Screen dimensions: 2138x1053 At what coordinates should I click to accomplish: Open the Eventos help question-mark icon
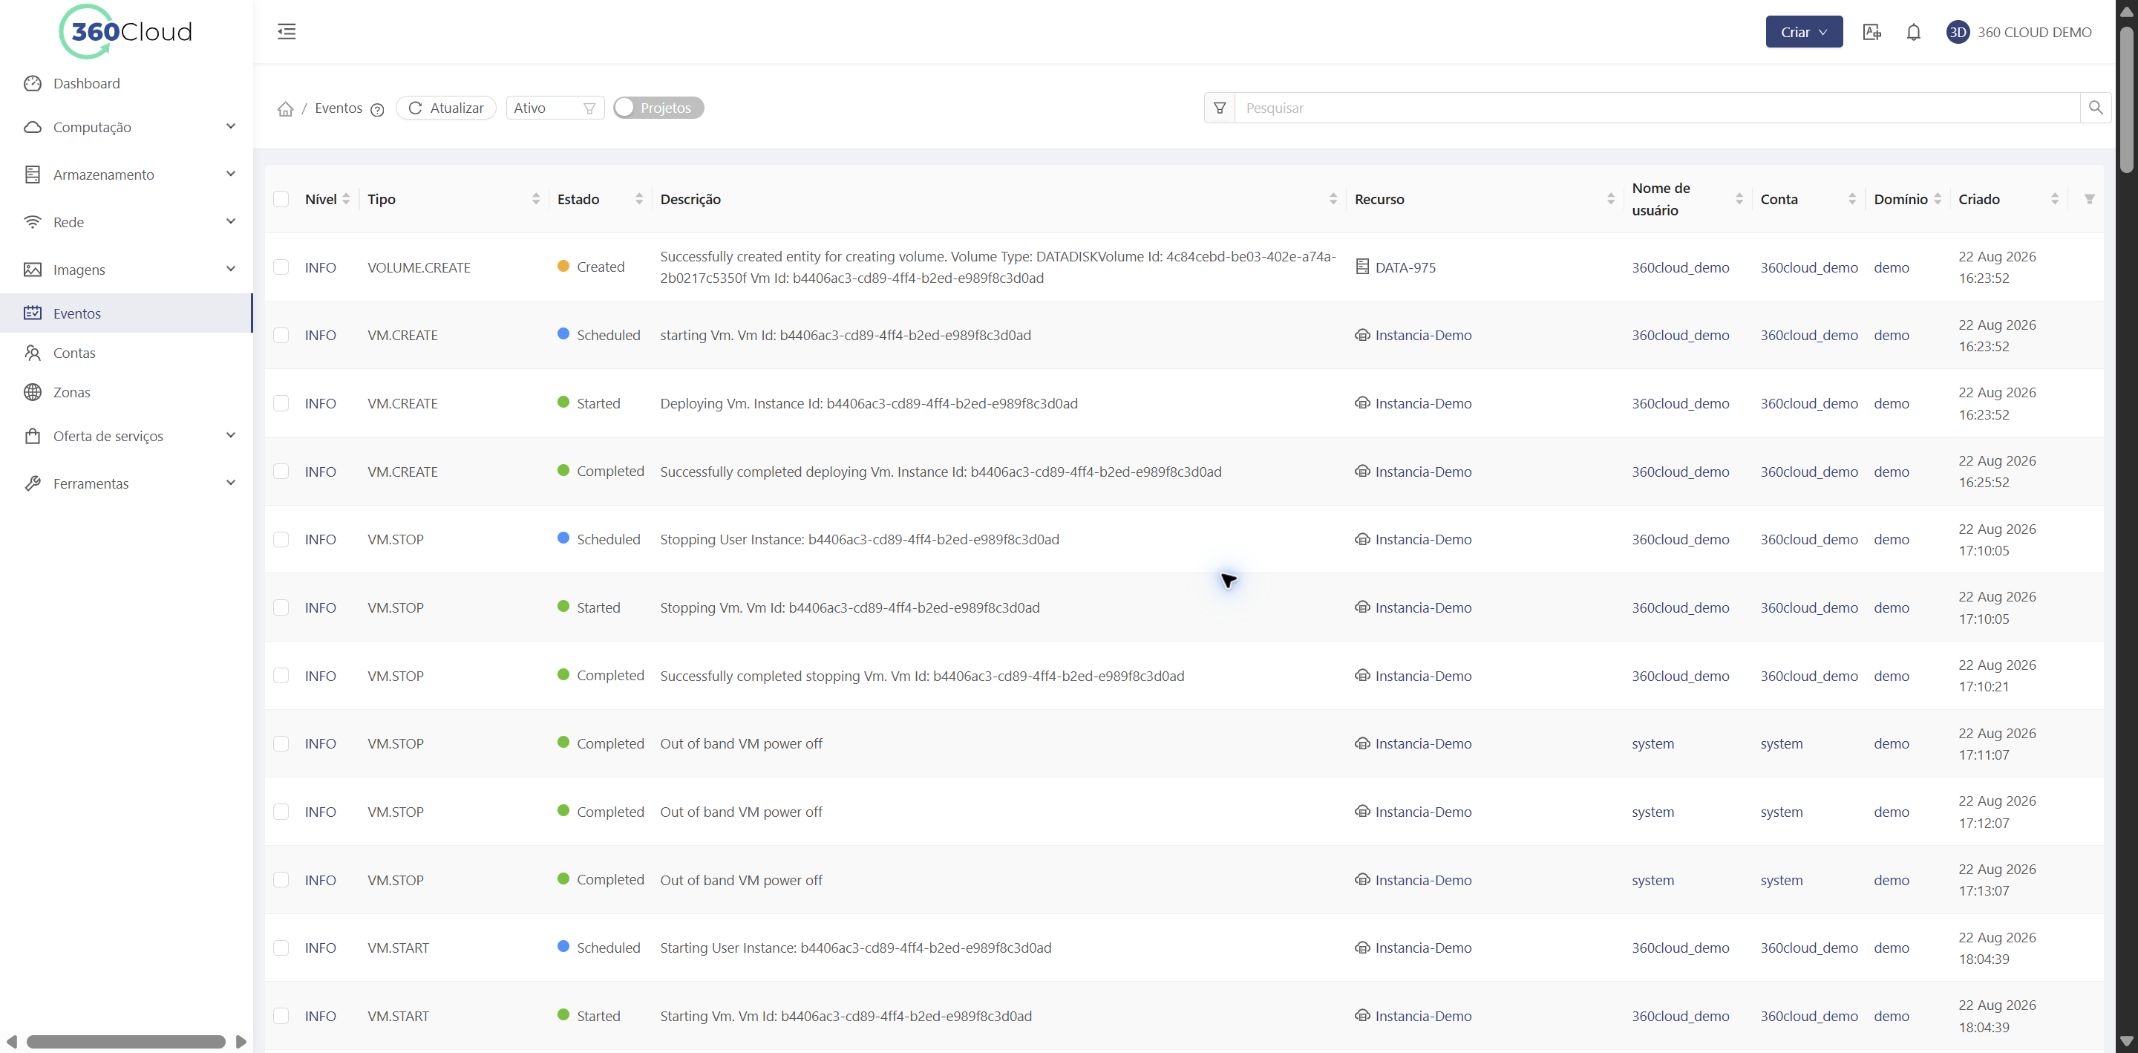[x=377, y=110]
